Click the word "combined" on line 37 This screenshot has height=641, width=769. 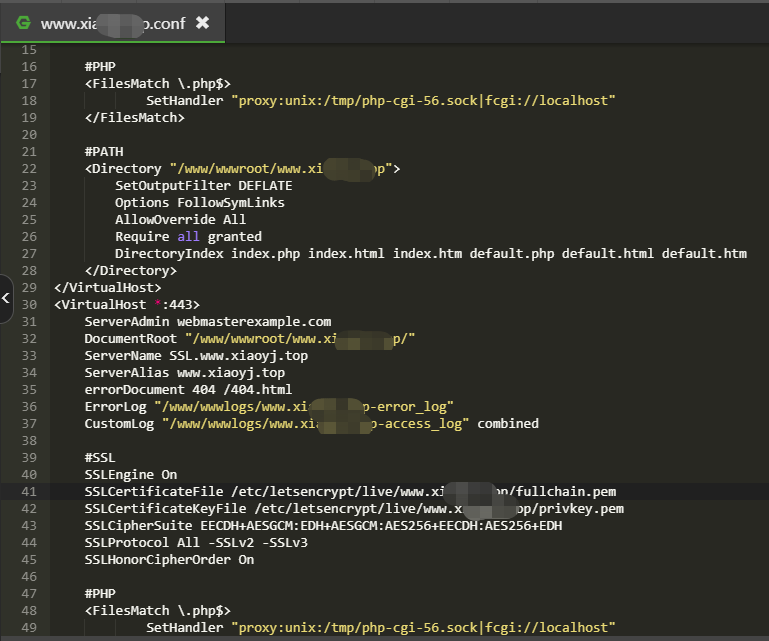(x=508, y=424)
